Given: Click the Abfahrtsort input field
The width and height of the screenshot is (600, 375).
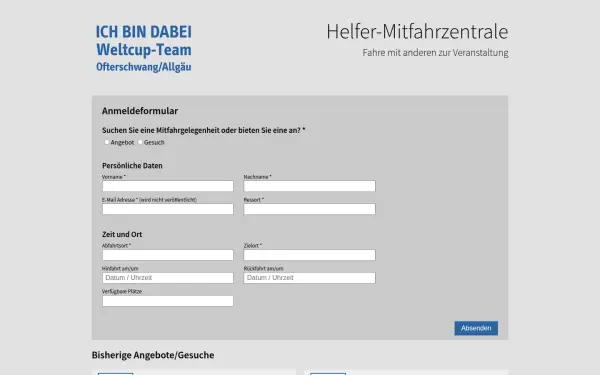Looking at the screenshot, I should tap(168, 255).
